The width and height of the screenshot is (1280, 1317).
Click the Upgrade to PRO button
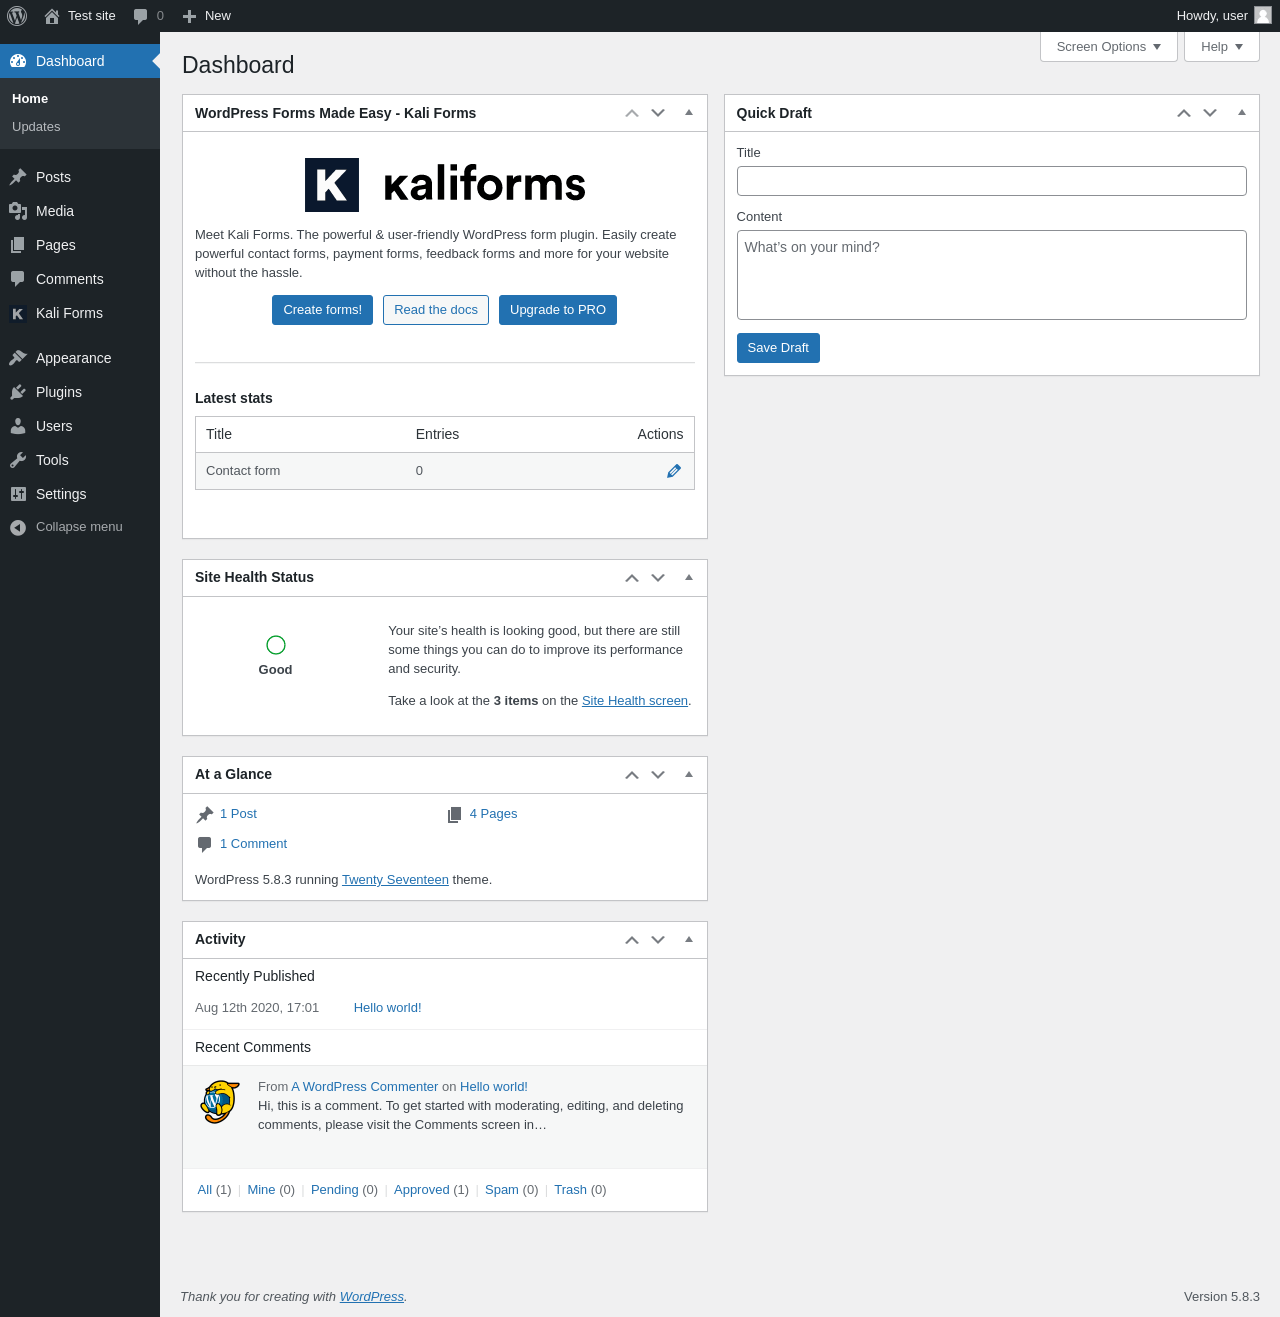[x=558, y=310]
